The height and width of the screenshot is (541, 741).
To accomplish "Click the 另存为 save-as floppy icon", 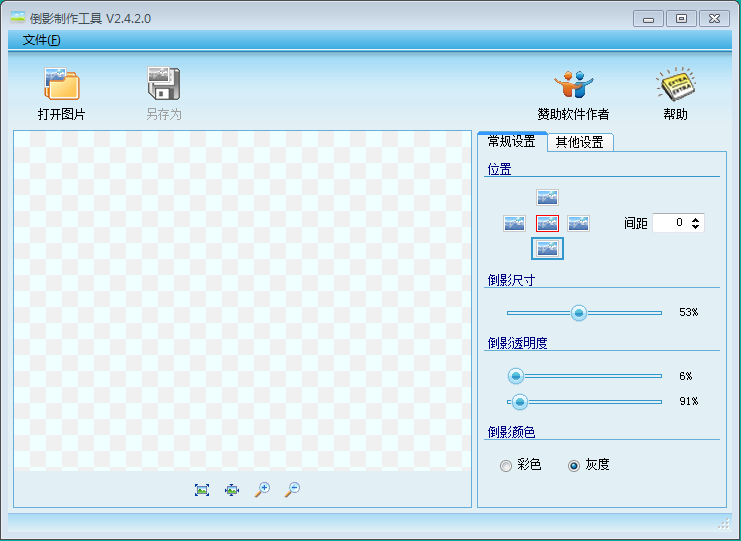I will coord(163,84).
